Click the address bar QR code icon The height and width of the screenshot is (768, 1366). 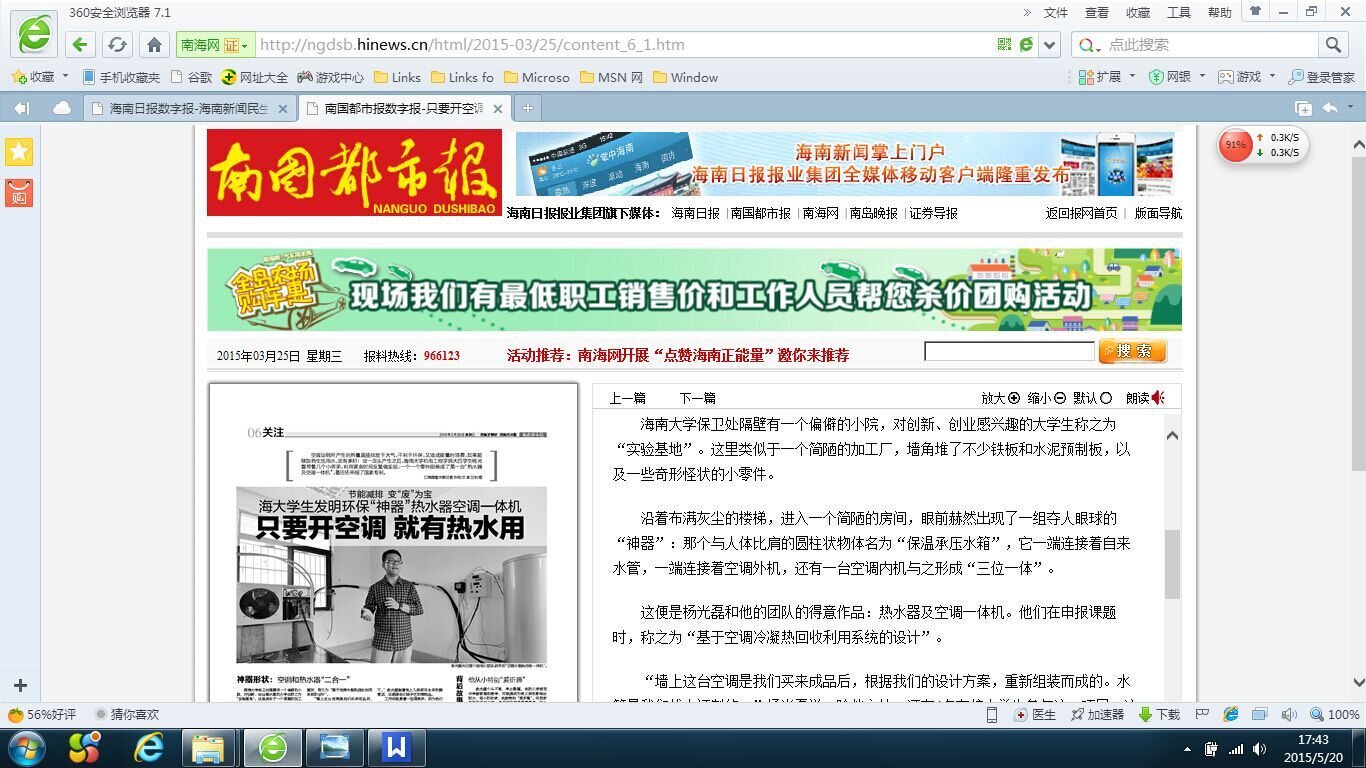1004,45
